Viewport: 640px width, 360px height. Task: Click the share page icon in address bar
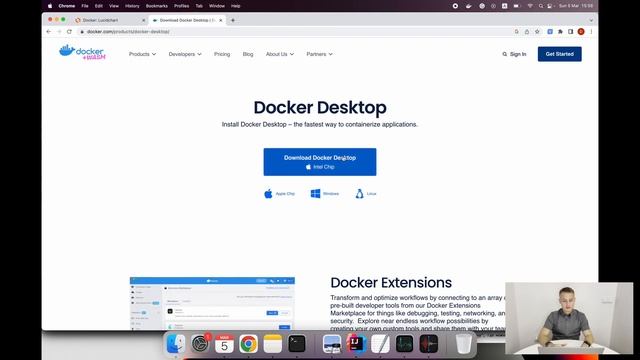coord(527,31)
